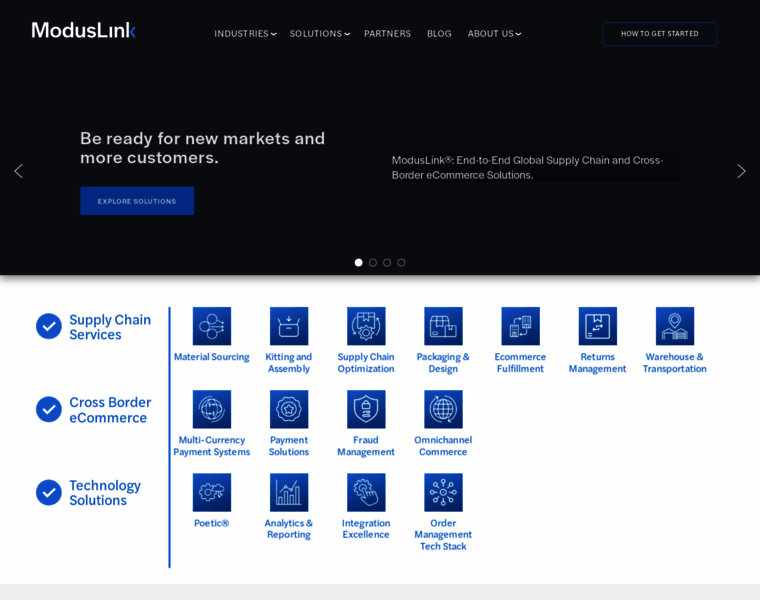Select the Payment Solutions icon
This screenshot has width=760, height=600.
[289, 409]
